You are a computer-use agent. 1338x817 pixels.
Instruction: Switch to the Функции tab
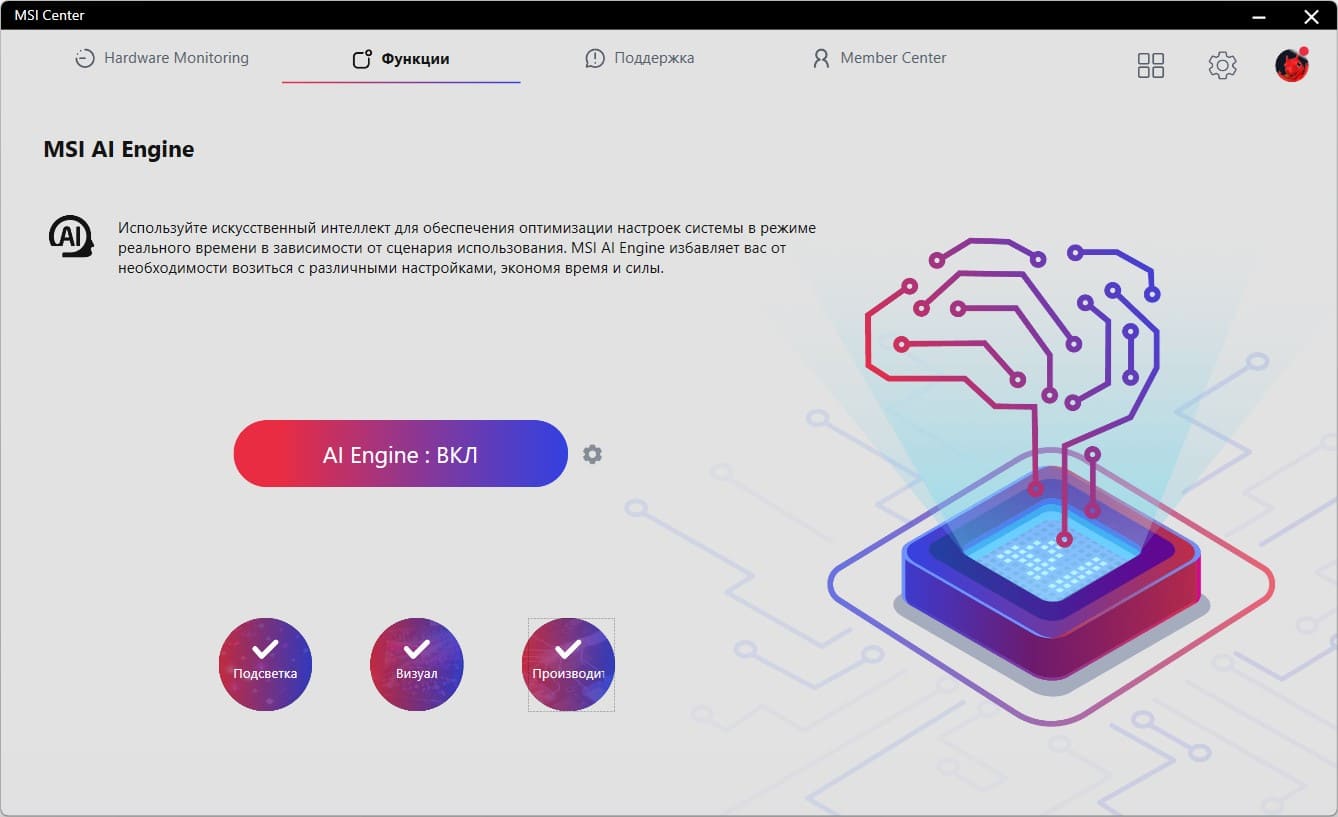[401, 59]
